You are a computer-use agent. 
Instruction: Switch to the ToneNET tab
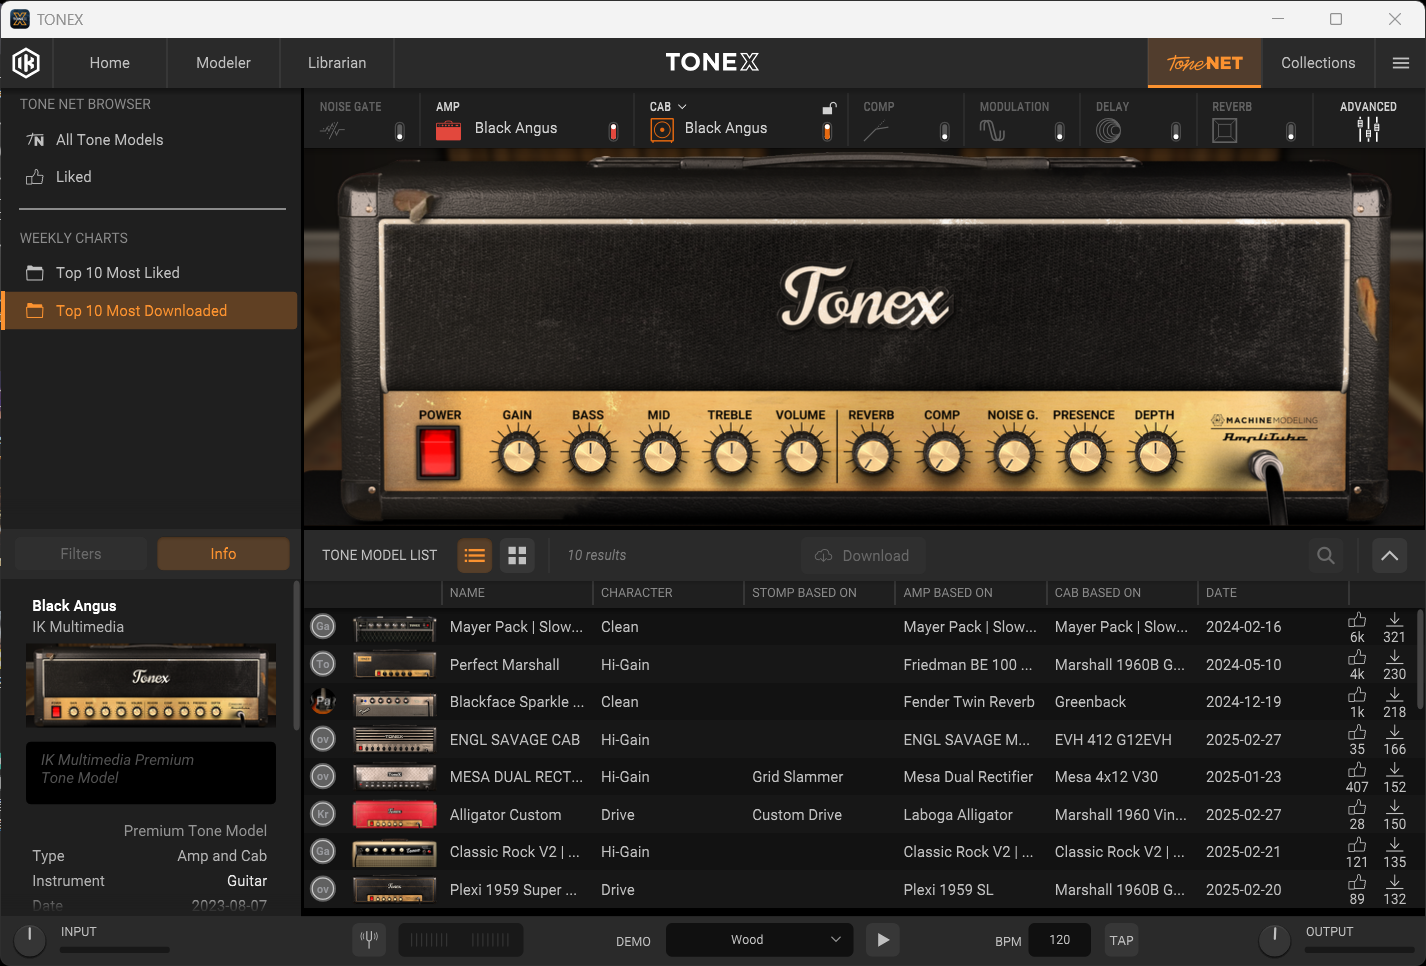[1205, 63]
